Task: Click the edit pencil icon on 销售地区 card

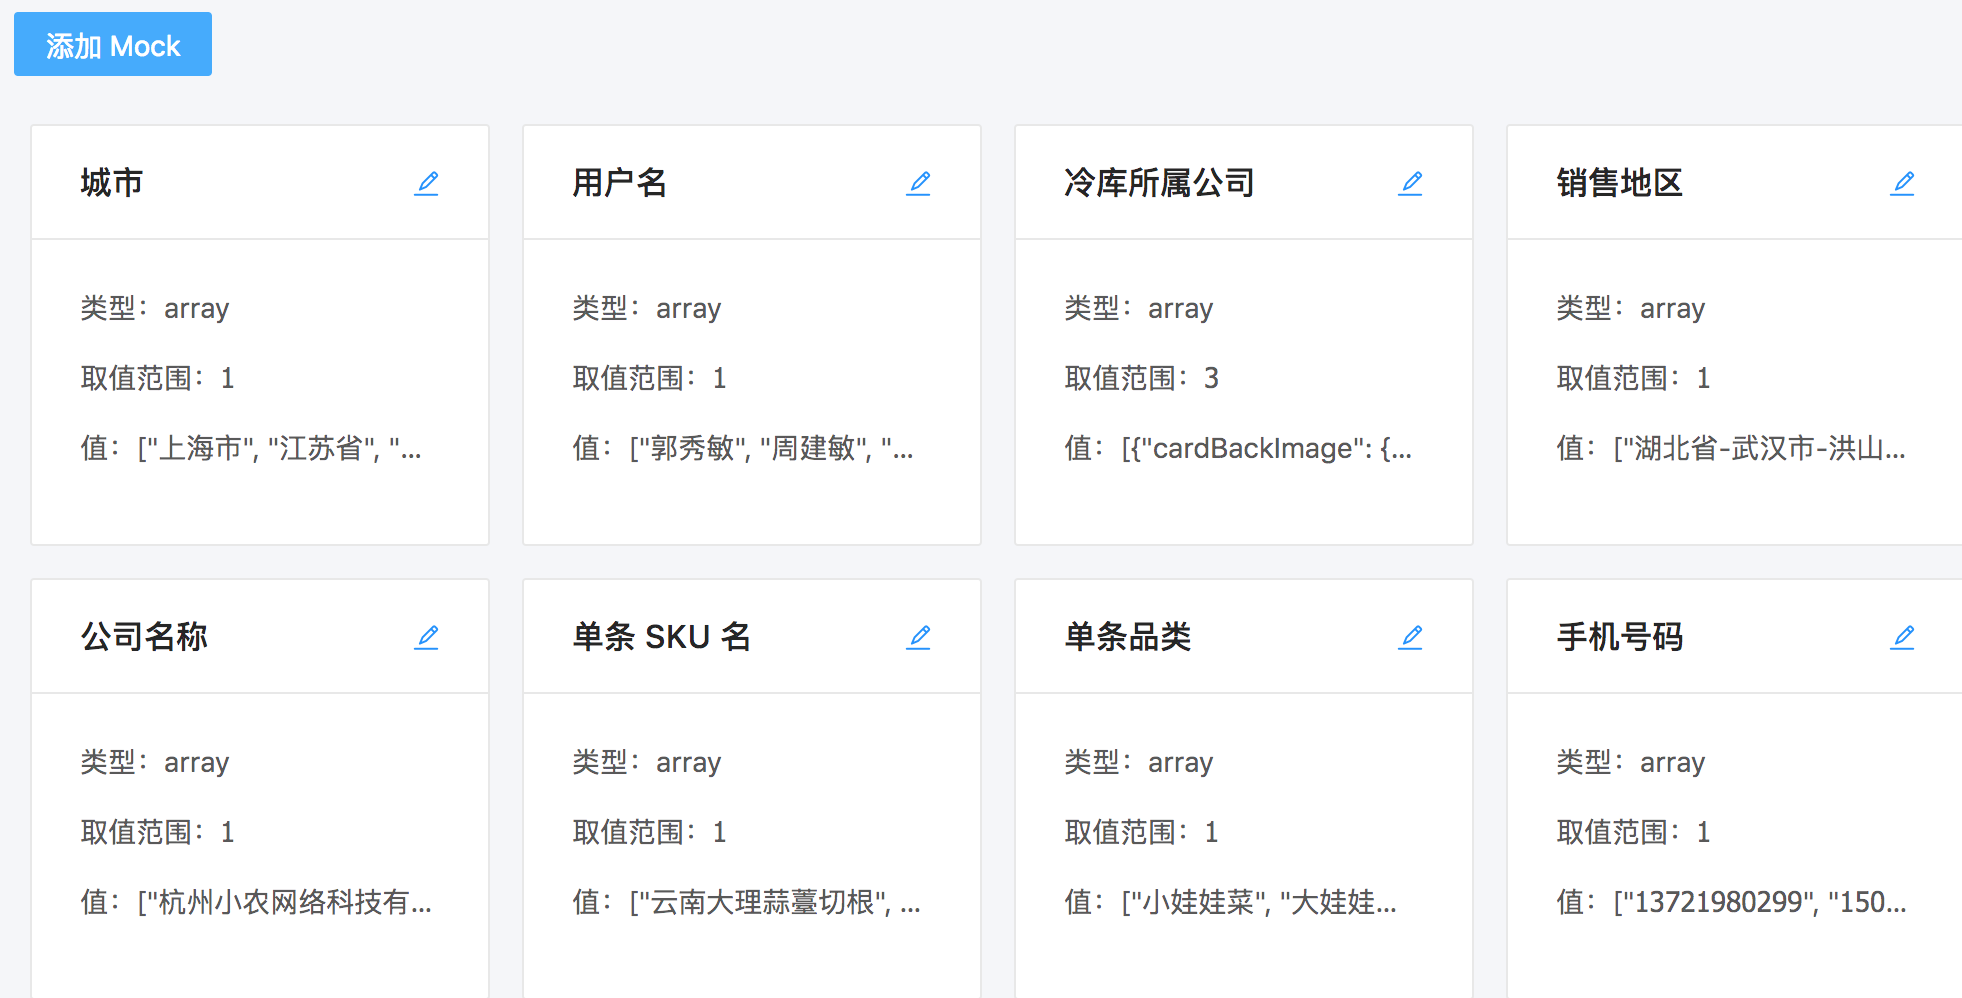Action: (x=1904, y=182)
